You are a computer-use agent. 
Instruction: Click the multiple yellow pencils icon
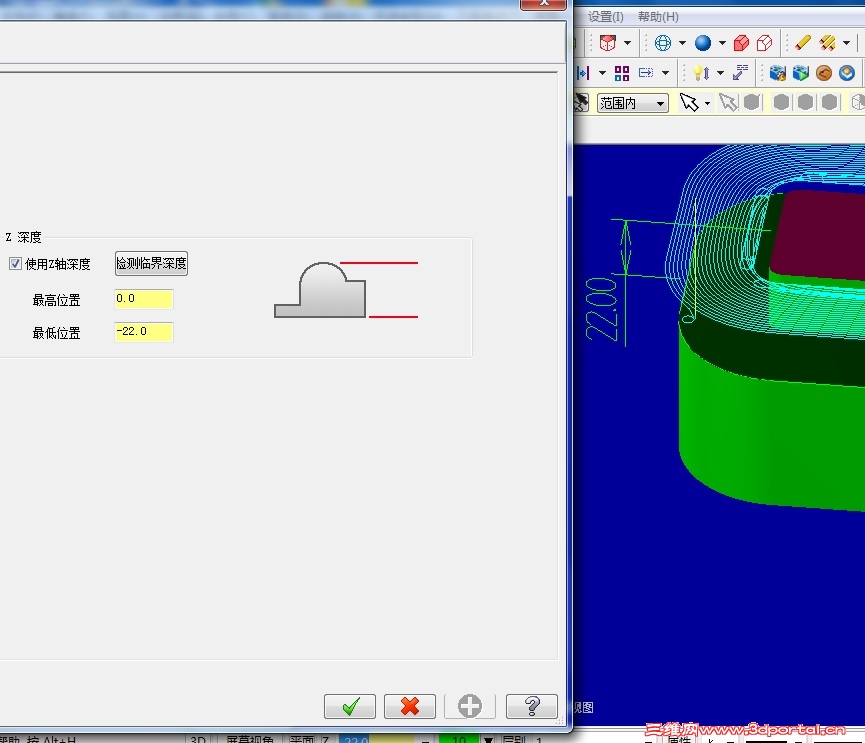(x=827, y=43)
